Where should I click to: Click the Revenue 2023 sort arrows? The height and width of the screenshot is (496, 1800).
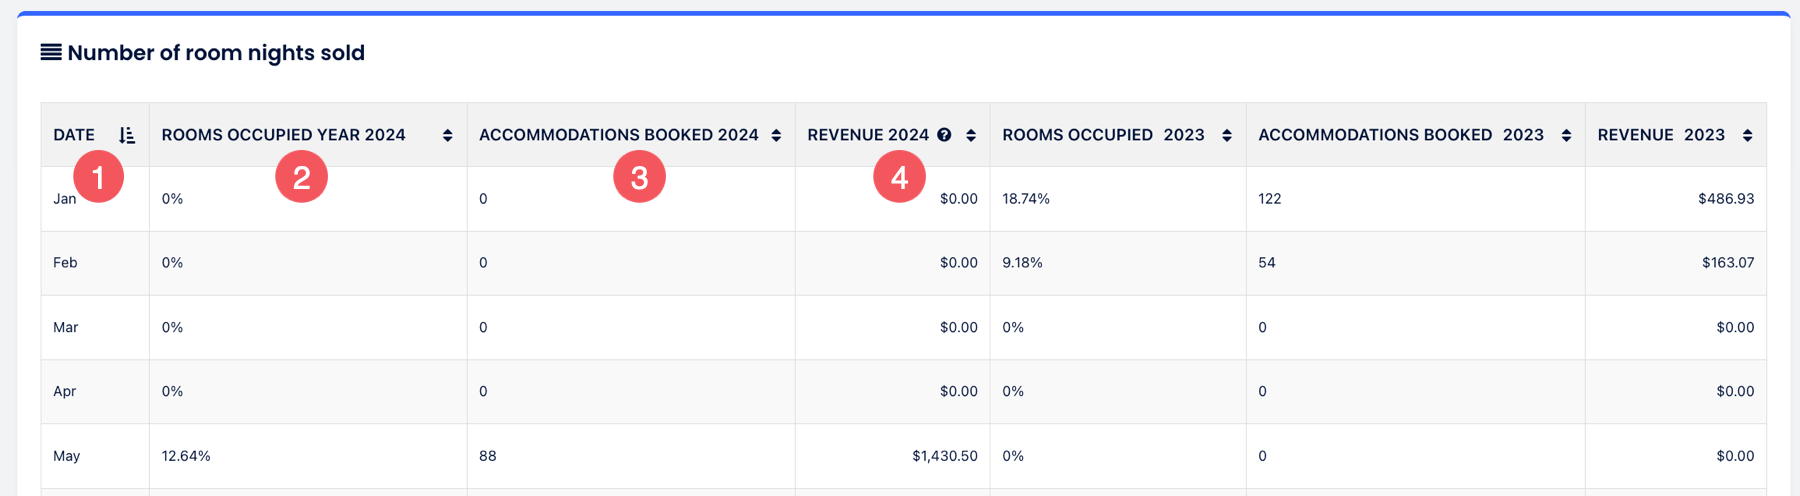[1747, 135]
